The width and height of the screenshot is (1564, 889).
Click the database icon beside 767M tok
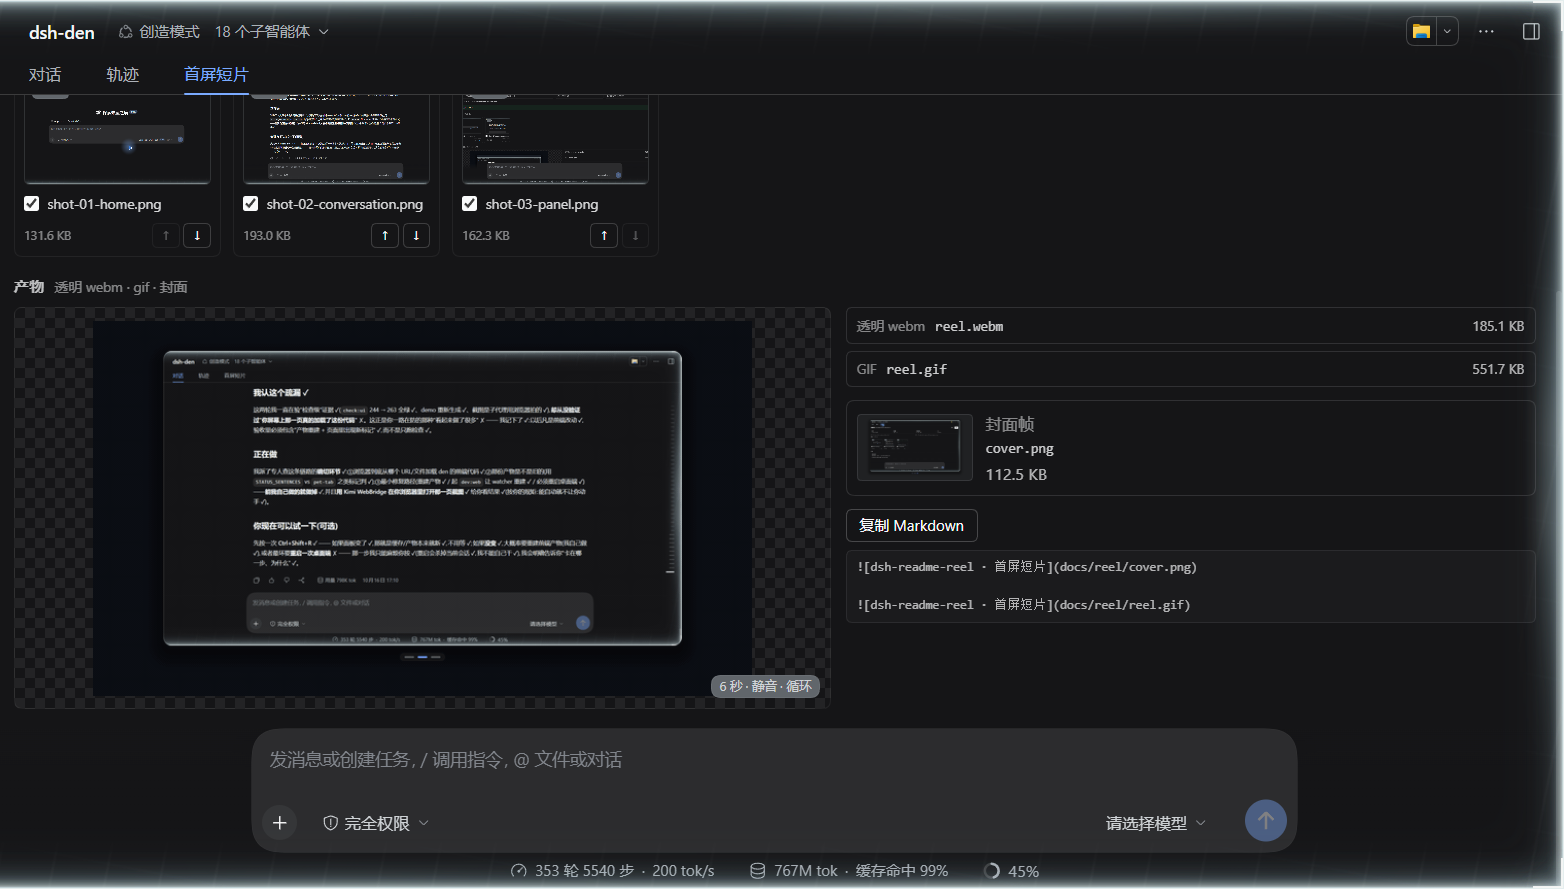pos(758,871)
